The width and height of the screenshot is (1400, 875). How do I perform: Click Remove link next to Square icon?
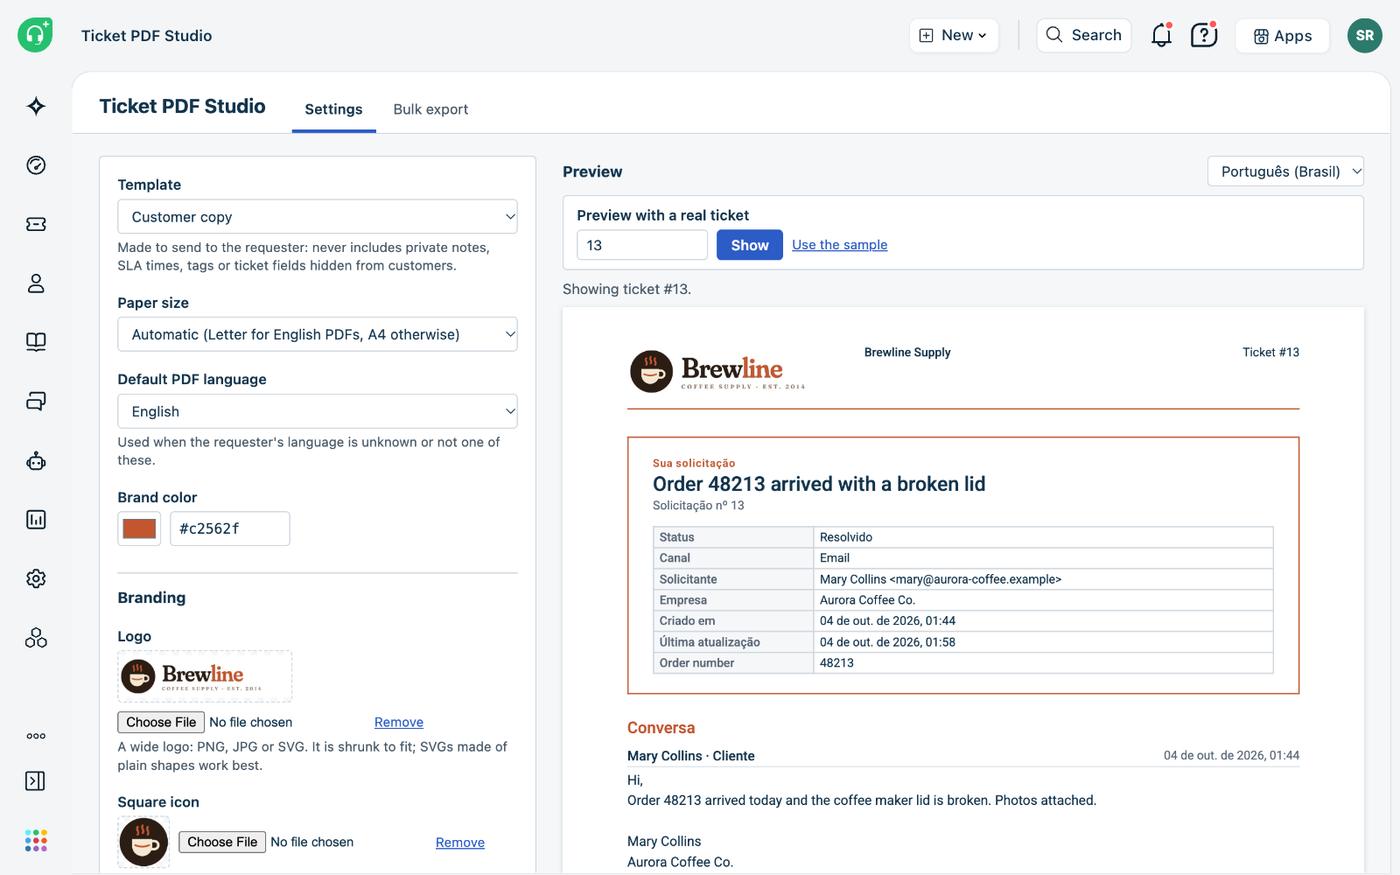tap(460, 843)
